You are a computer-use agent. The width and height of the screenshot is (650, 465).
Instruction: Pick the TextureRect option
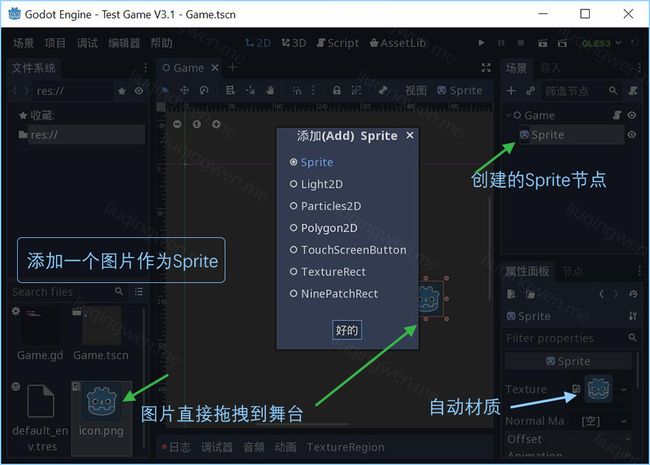(x=327, y=272)
